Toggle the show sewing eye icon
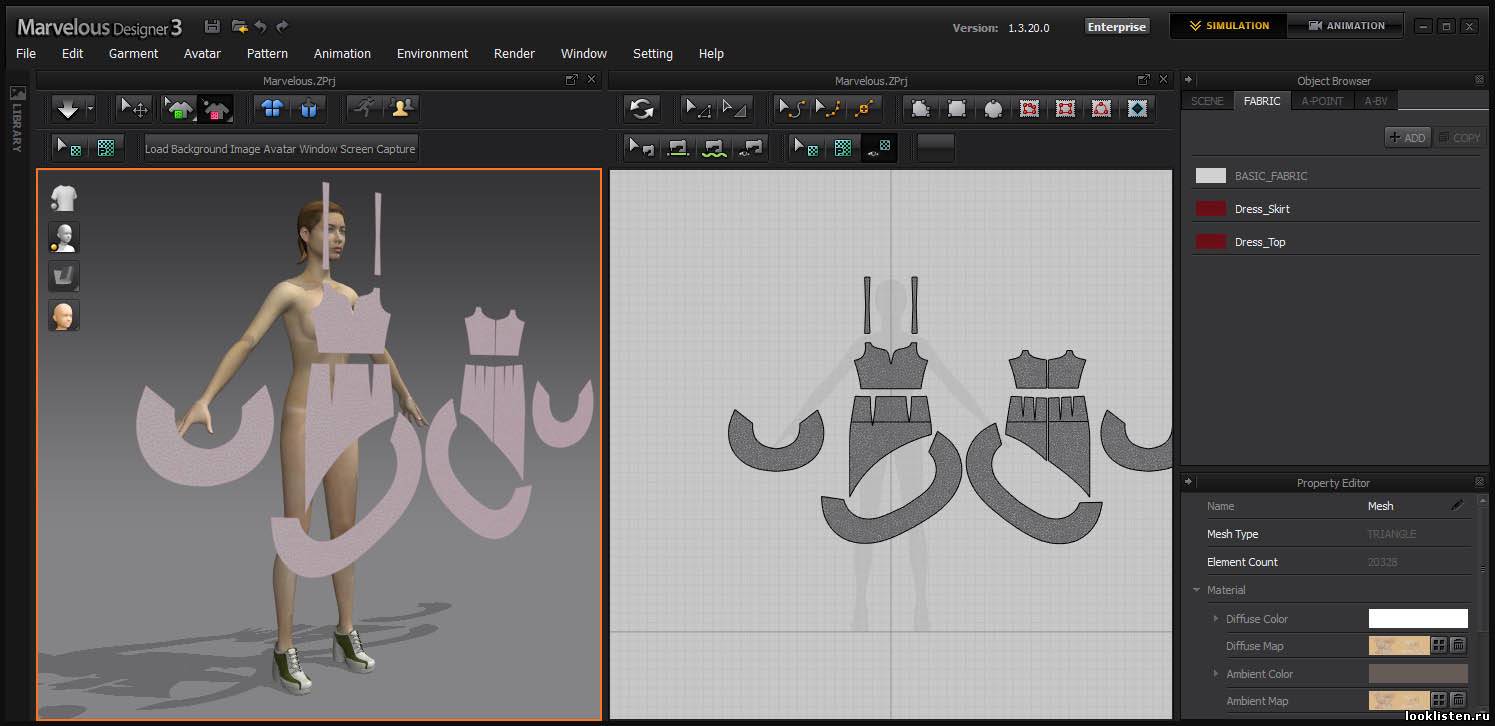 tap(750, 148)
